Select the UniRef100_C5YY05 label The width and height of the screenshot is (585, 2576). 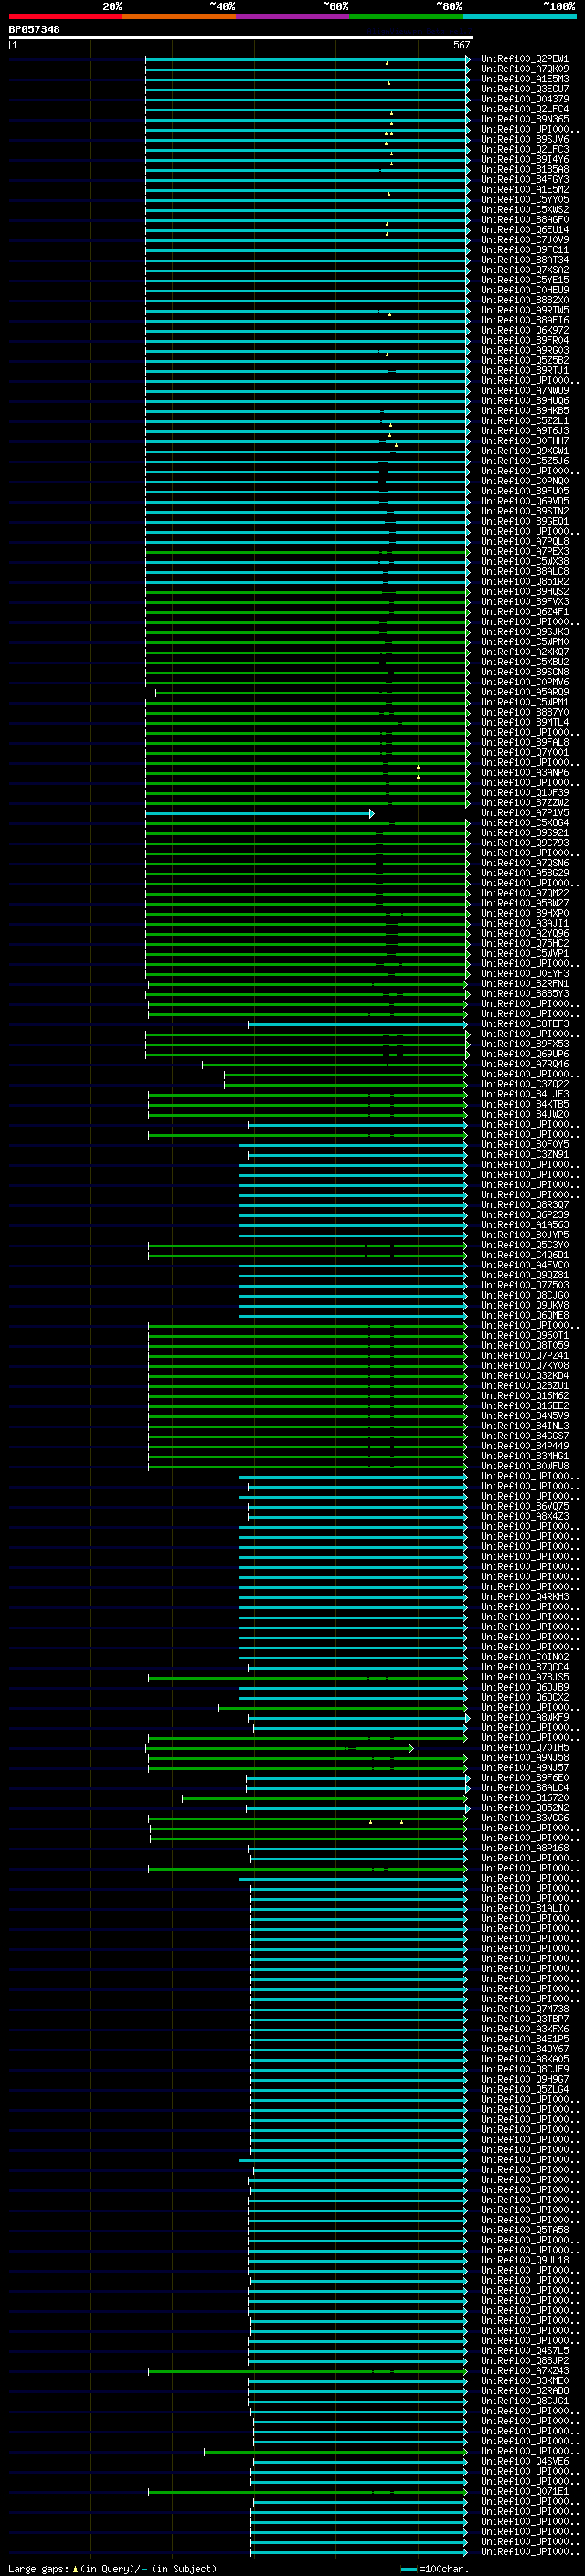(x=524, y=200)
